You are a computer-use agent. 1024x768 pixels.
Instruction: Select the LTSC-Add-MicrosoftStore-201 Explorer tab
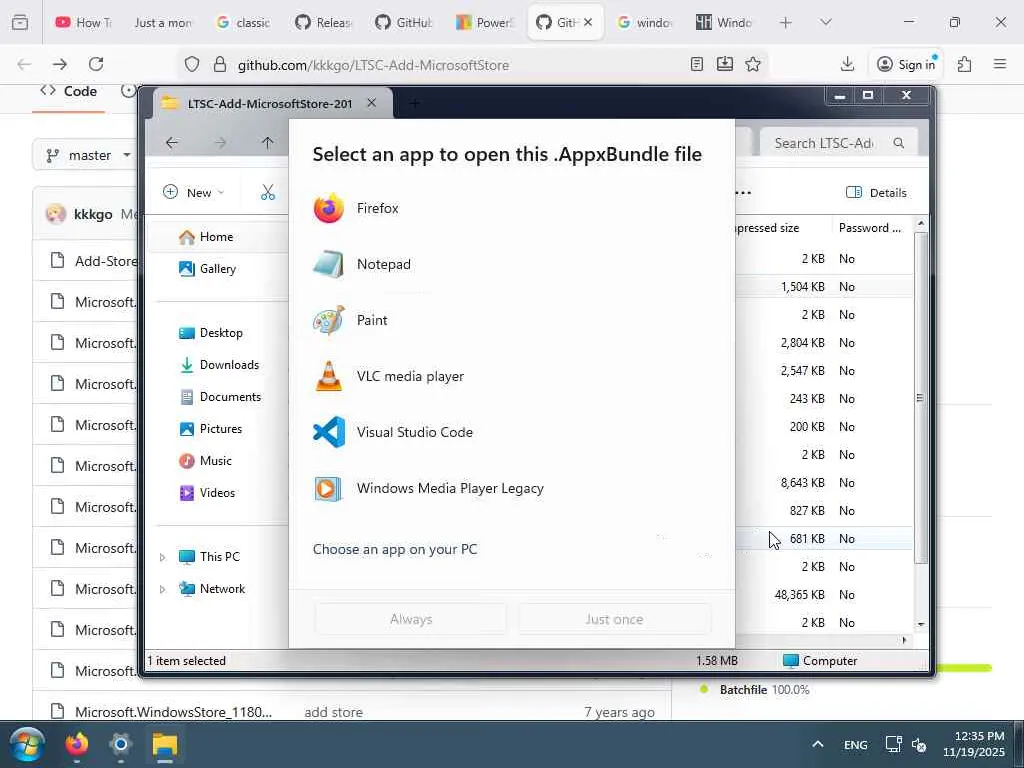(x=269, y=103)
